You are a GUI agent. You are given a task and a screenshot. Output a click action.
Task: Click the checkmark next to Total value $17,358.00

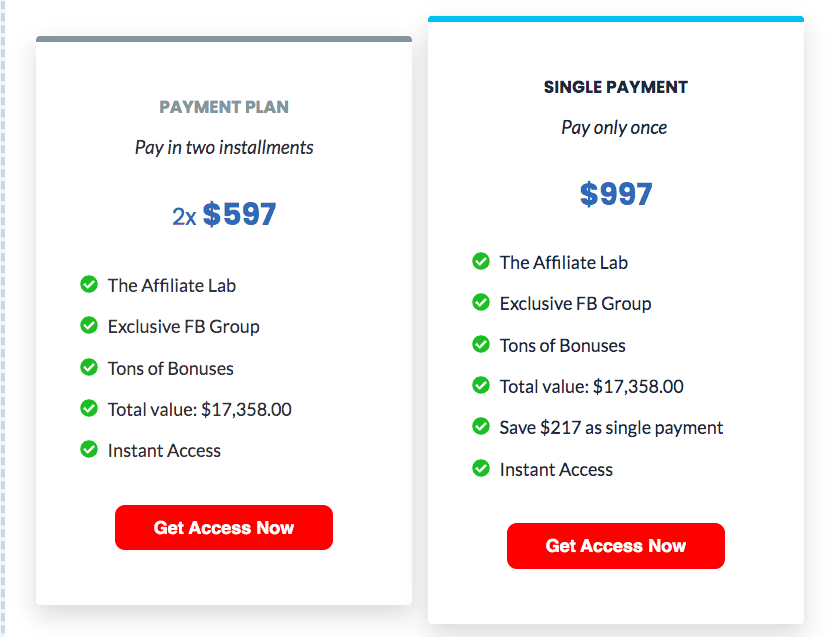[x=89, y=409]
